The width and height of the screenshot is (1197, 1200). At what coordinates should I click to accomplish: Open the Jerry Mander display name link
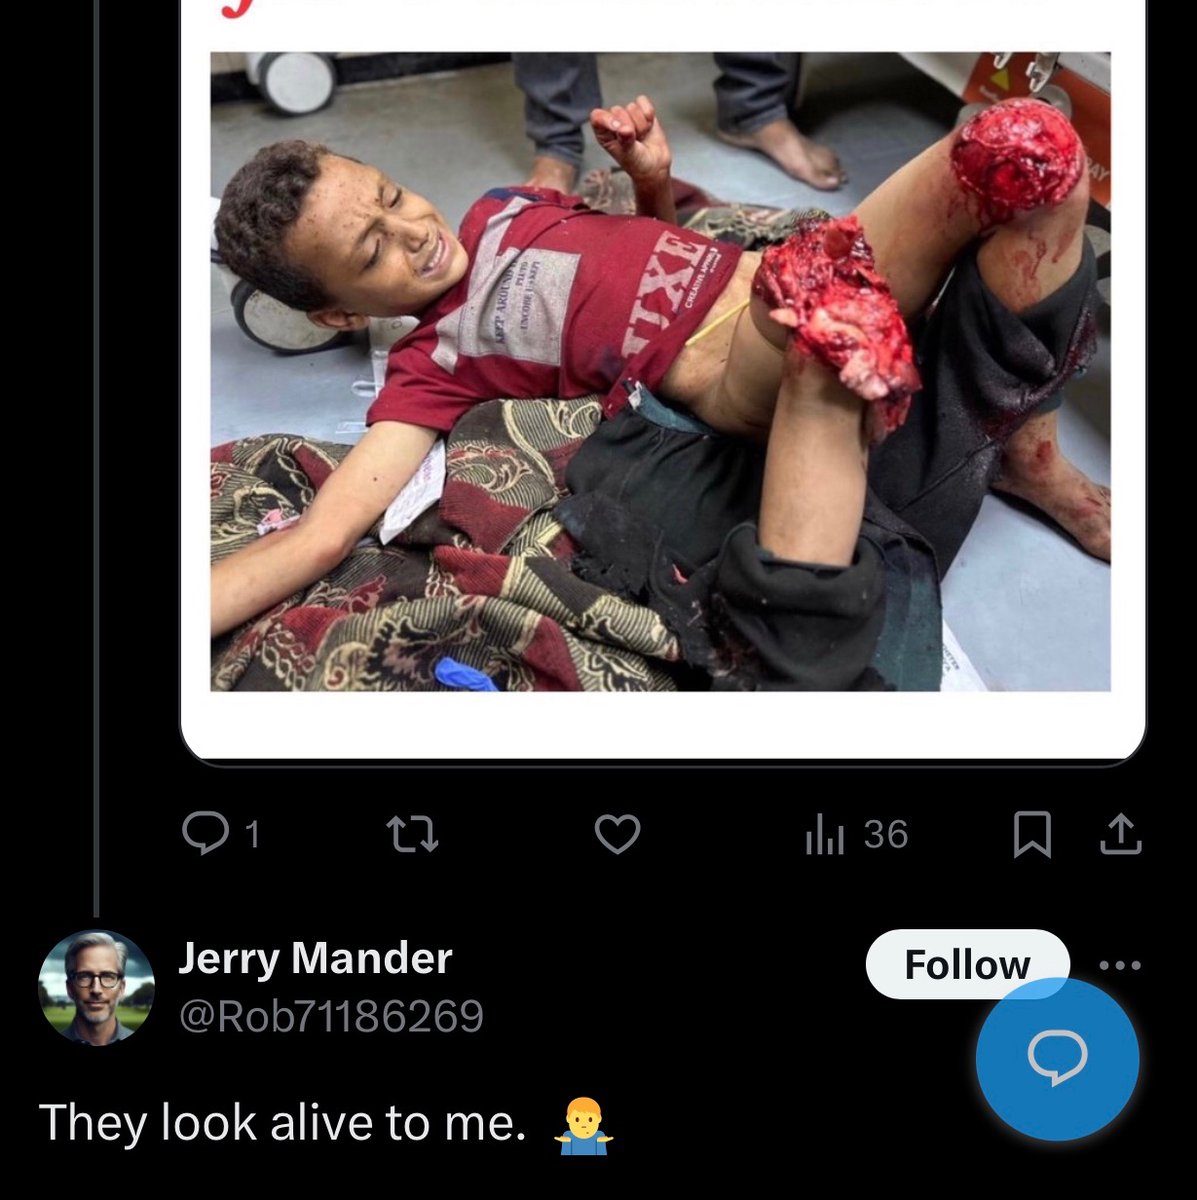315,958
